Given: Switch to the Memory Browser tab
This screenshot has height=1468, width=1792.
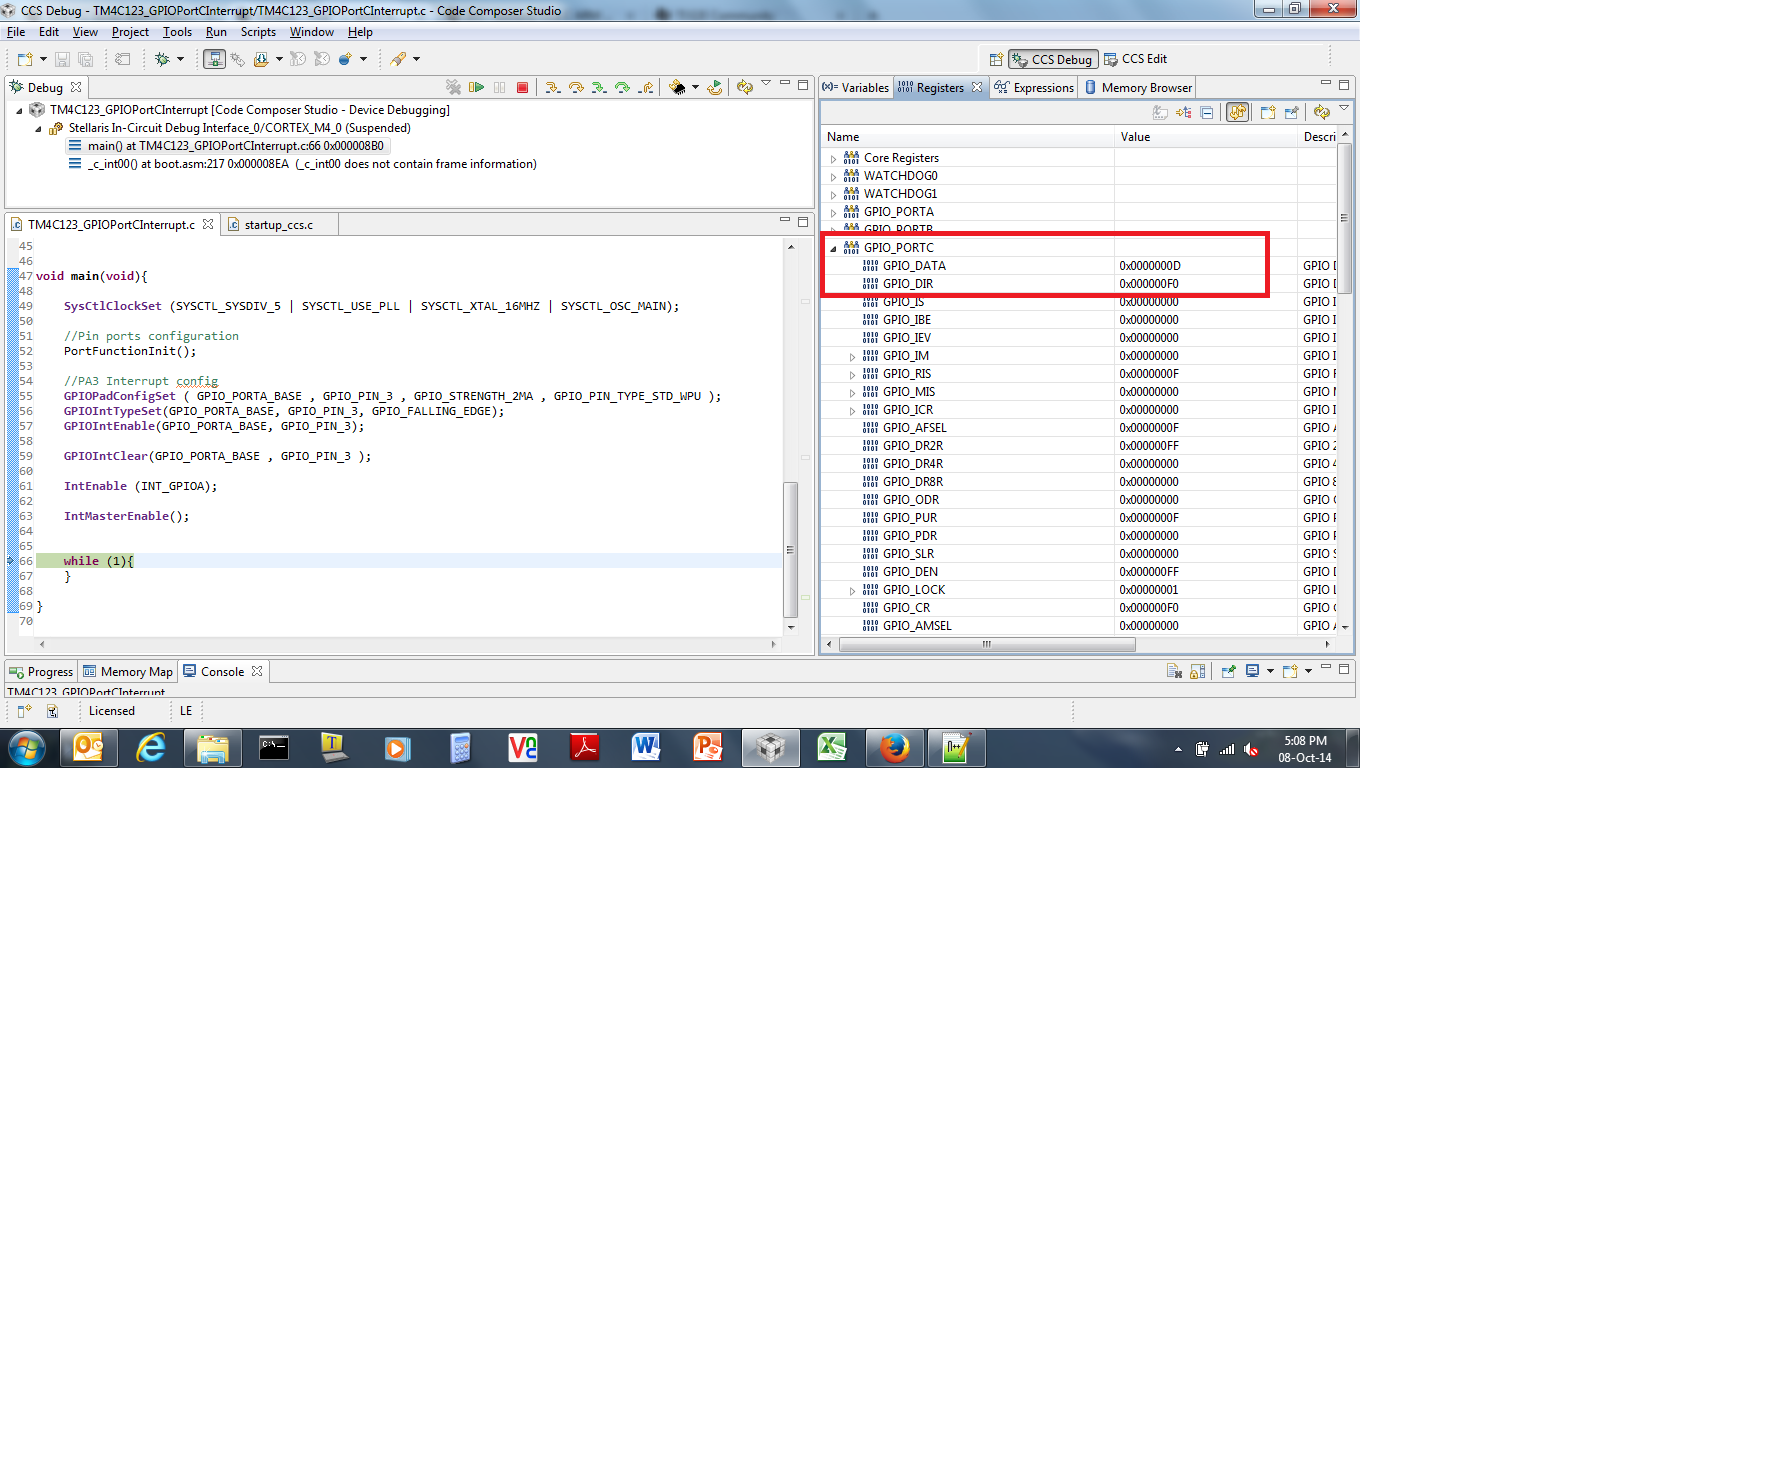Looking at the screenshot, I should click(x=1138, y=88).
